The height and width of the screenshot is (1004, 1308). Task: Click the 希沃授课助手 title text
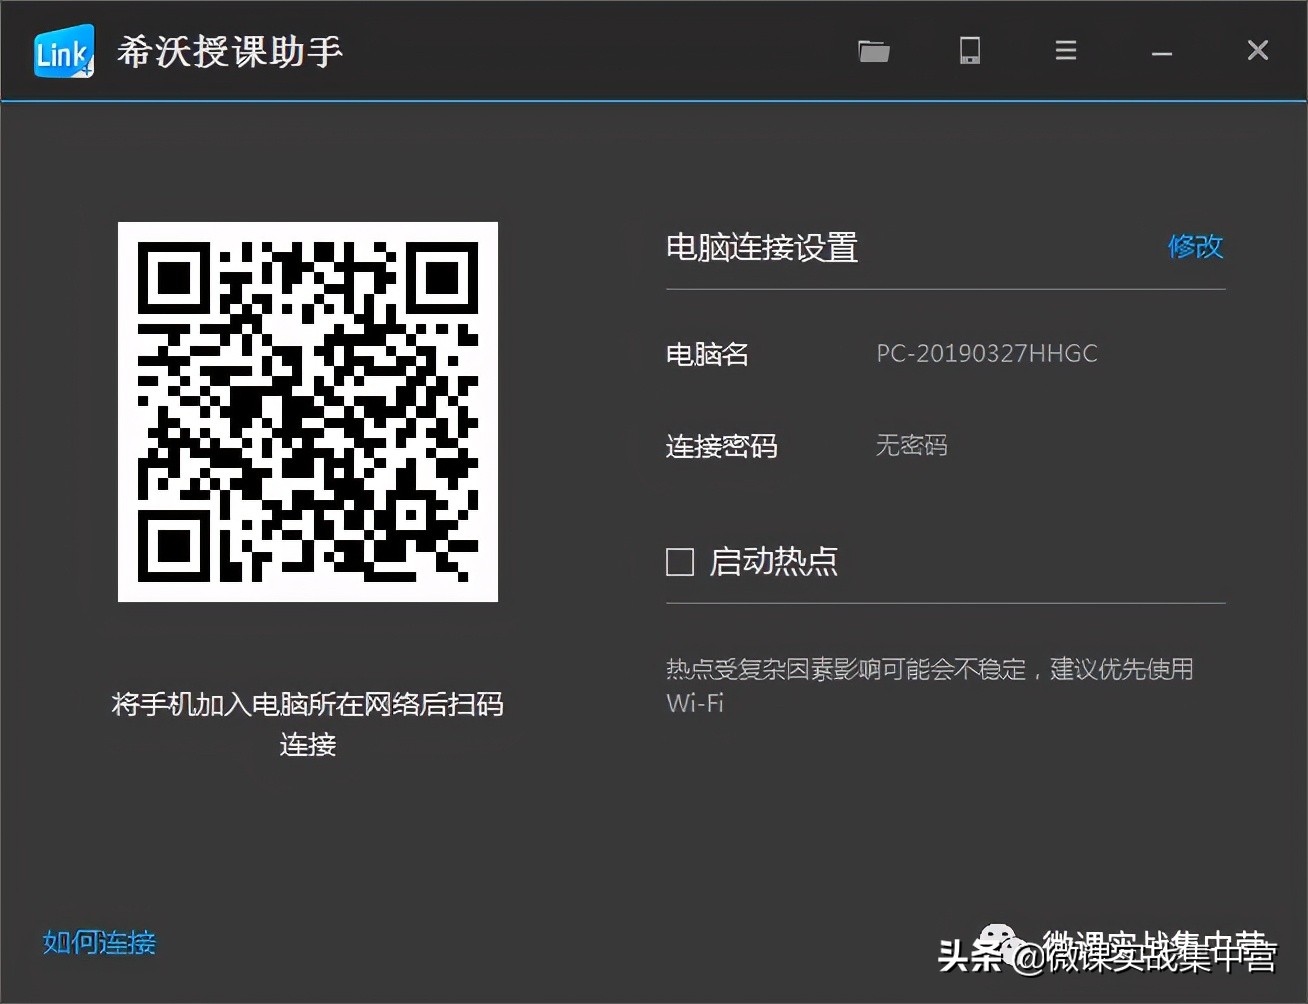pos(231,51)
